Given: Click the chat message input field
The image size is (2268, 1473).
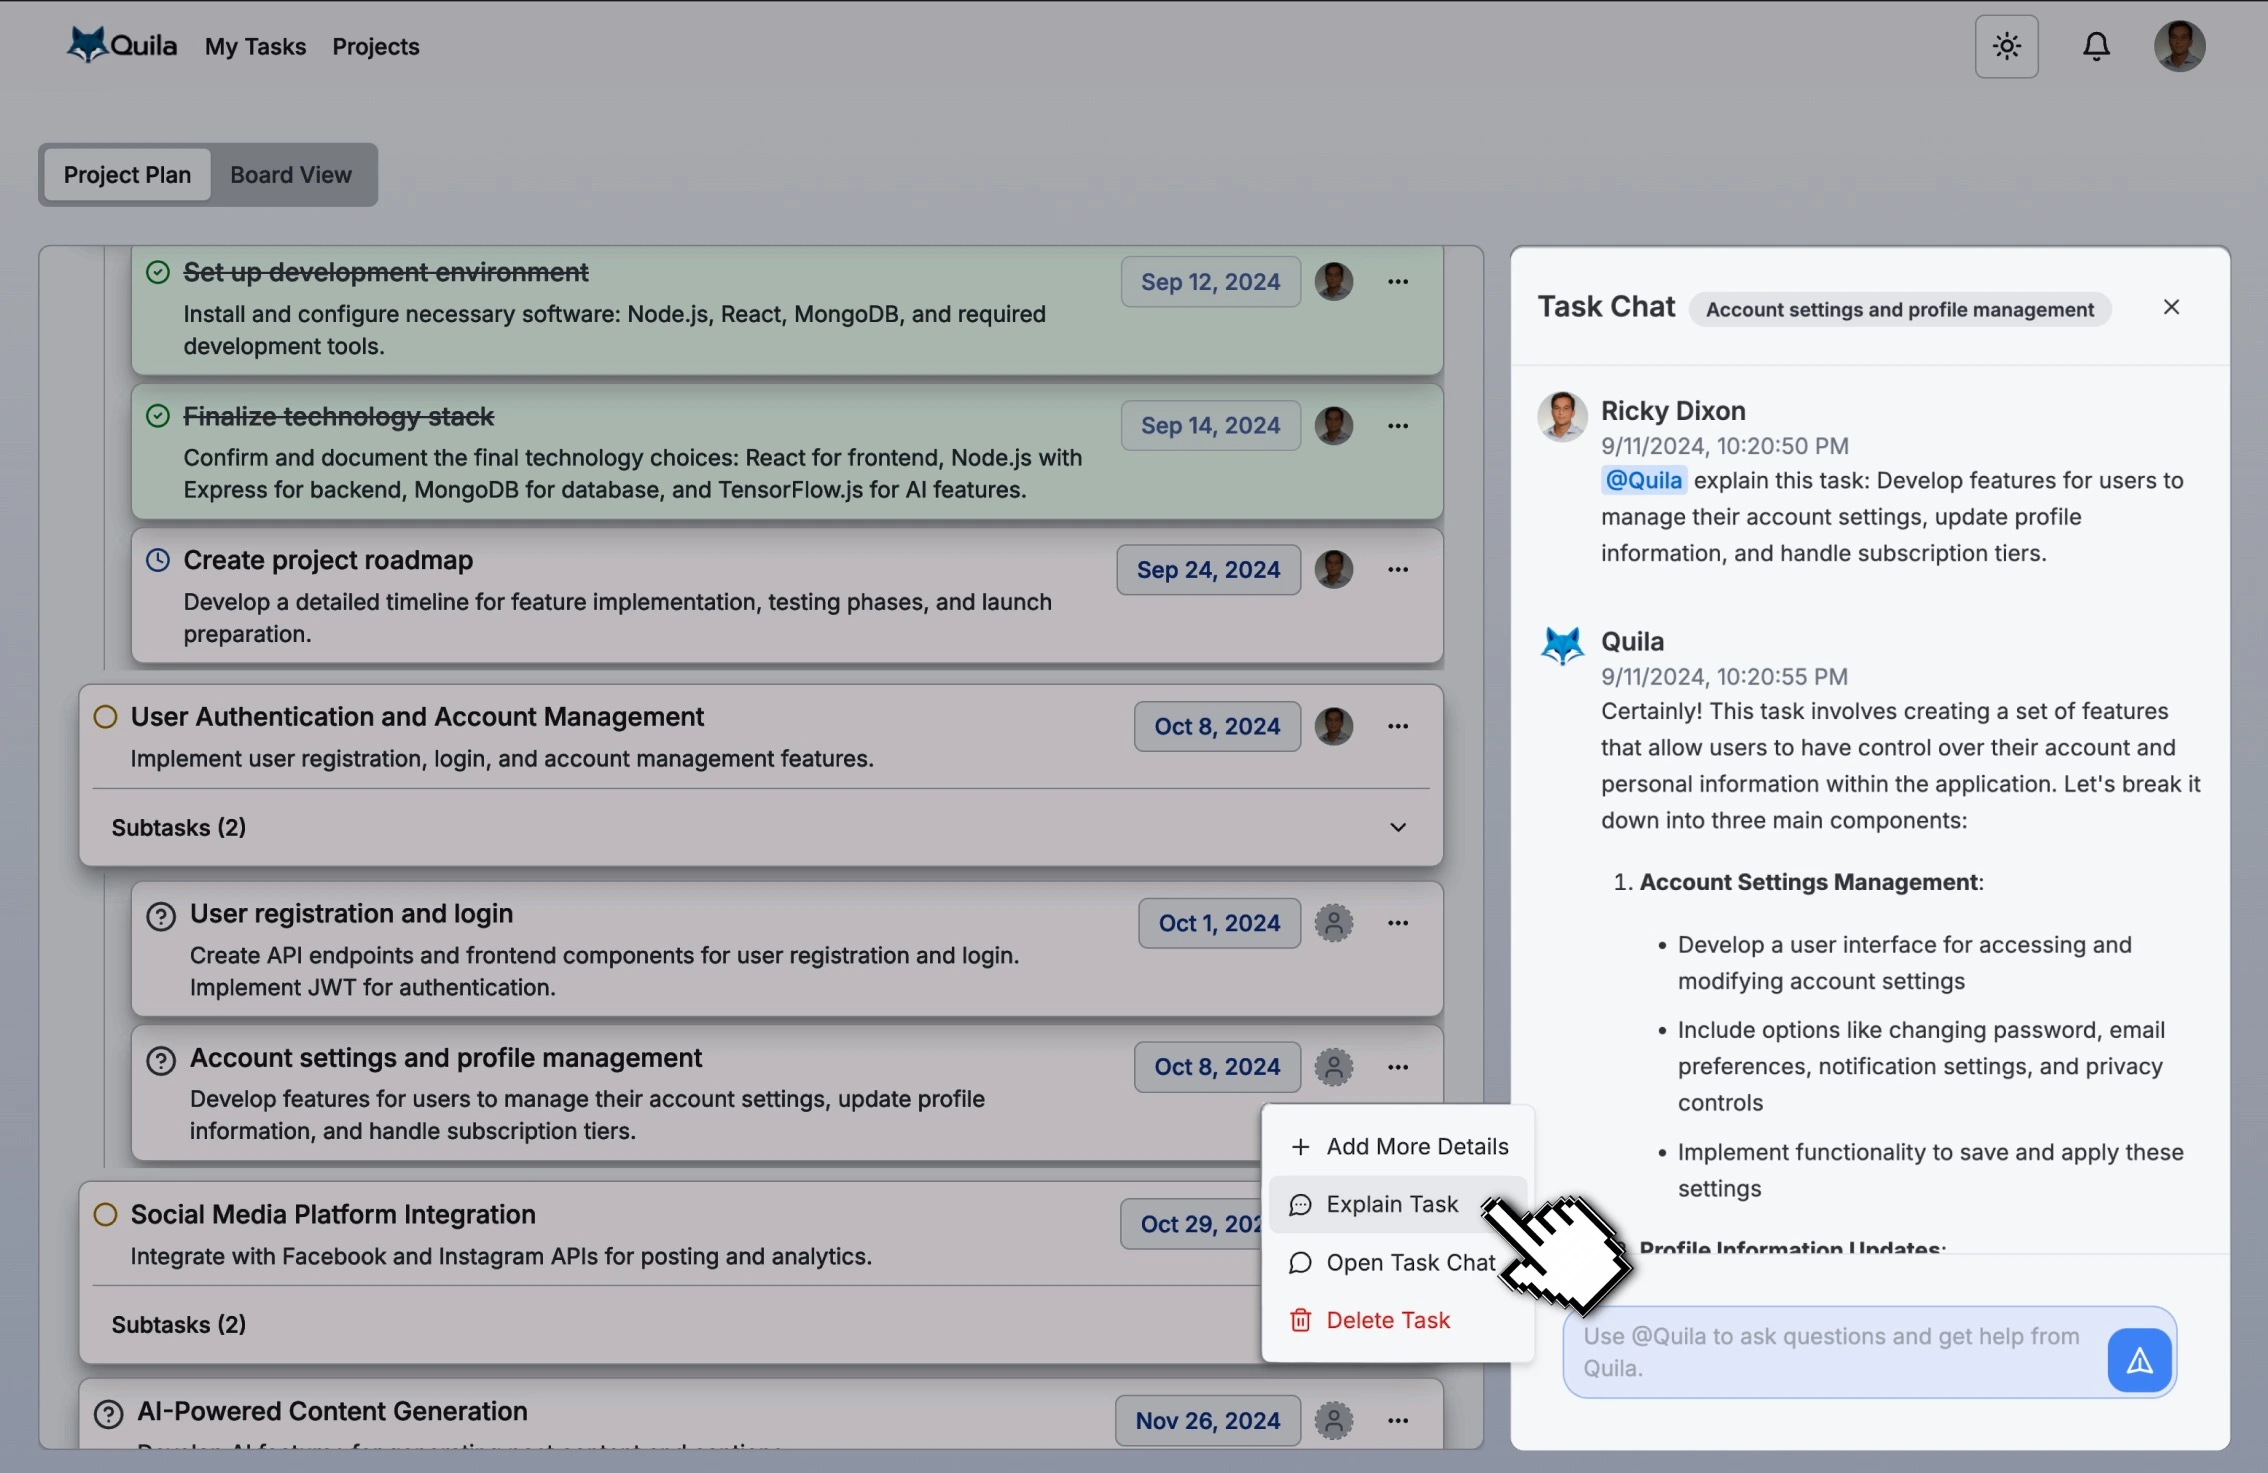Looking at the screenshot, I should point(1830,1351).
